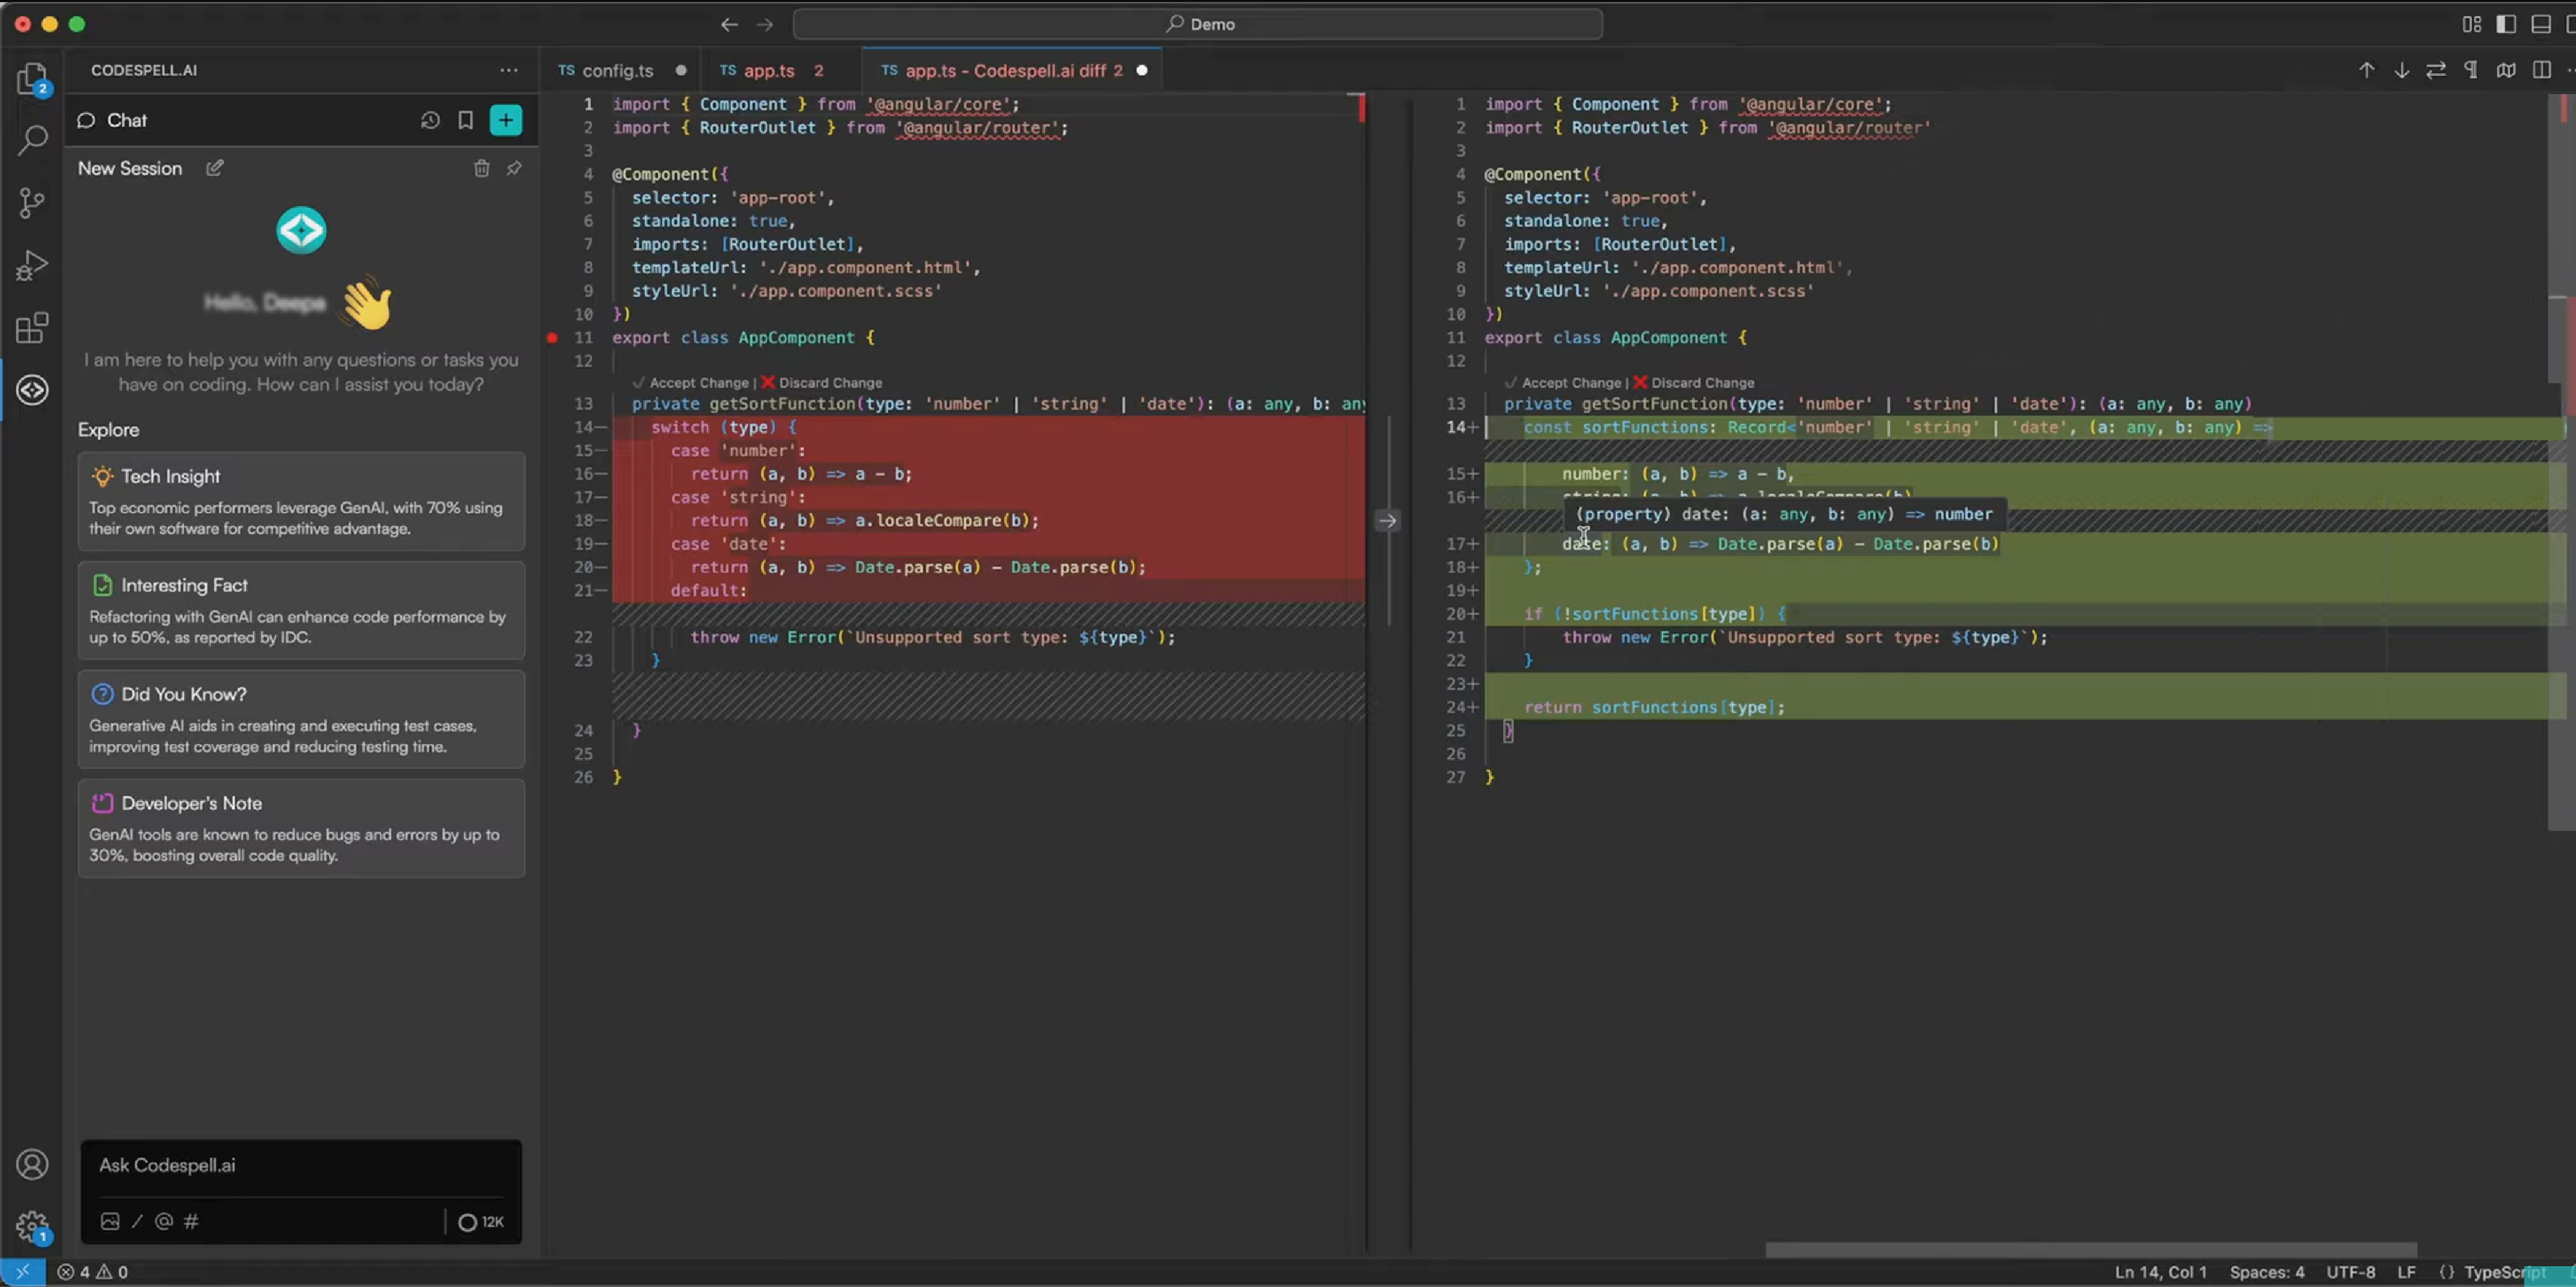2576x1287 pixels.
Task: Change end of line sequence LF
Action: point(2407,1272)
